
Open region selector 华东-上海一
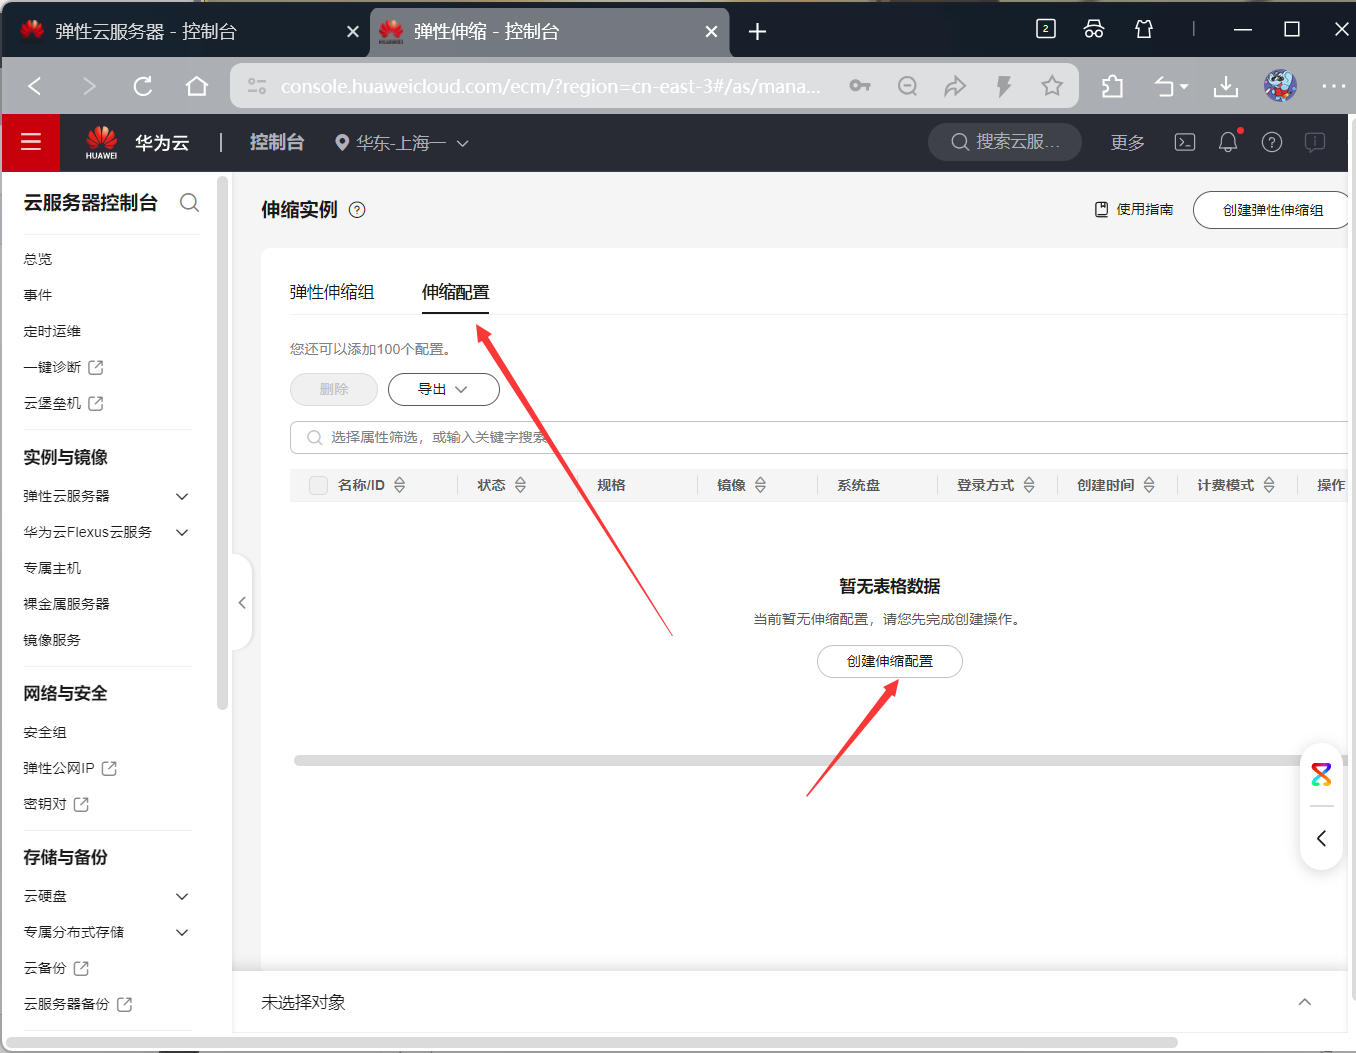tap(401, 143)
